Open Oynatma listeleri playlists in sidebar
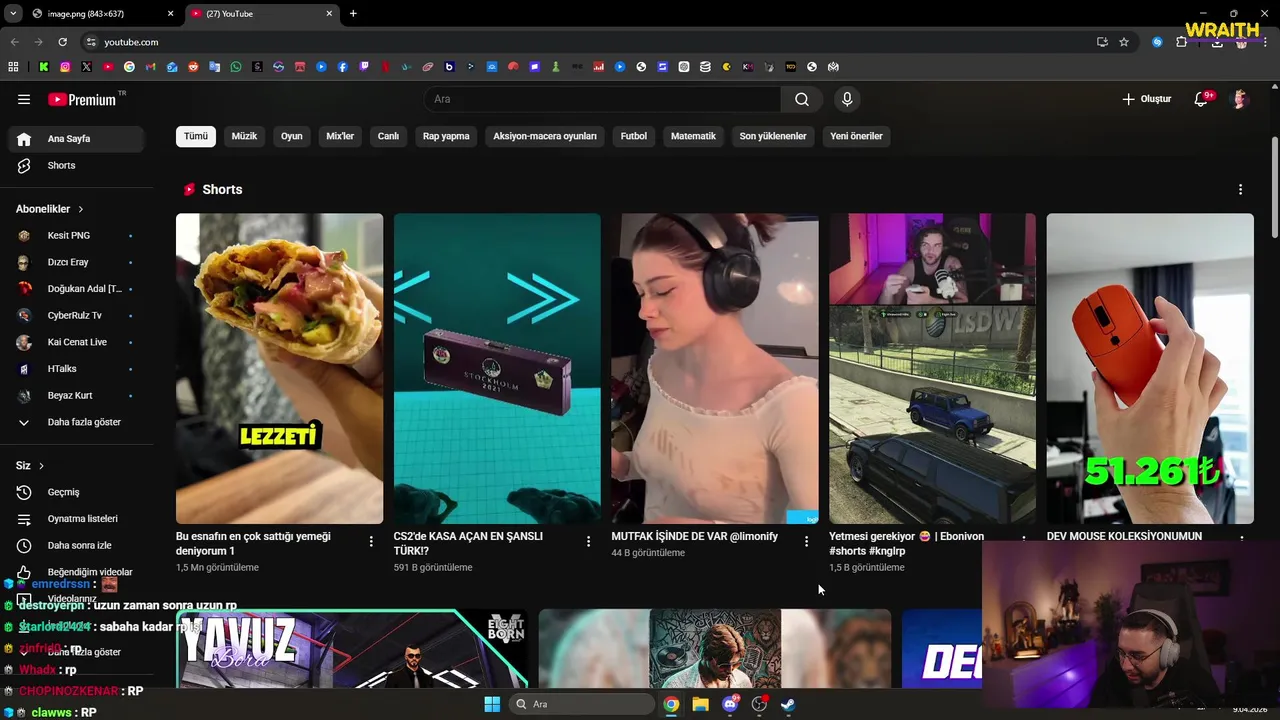This screenshot has width=1280, height=720. coord(76,519)
